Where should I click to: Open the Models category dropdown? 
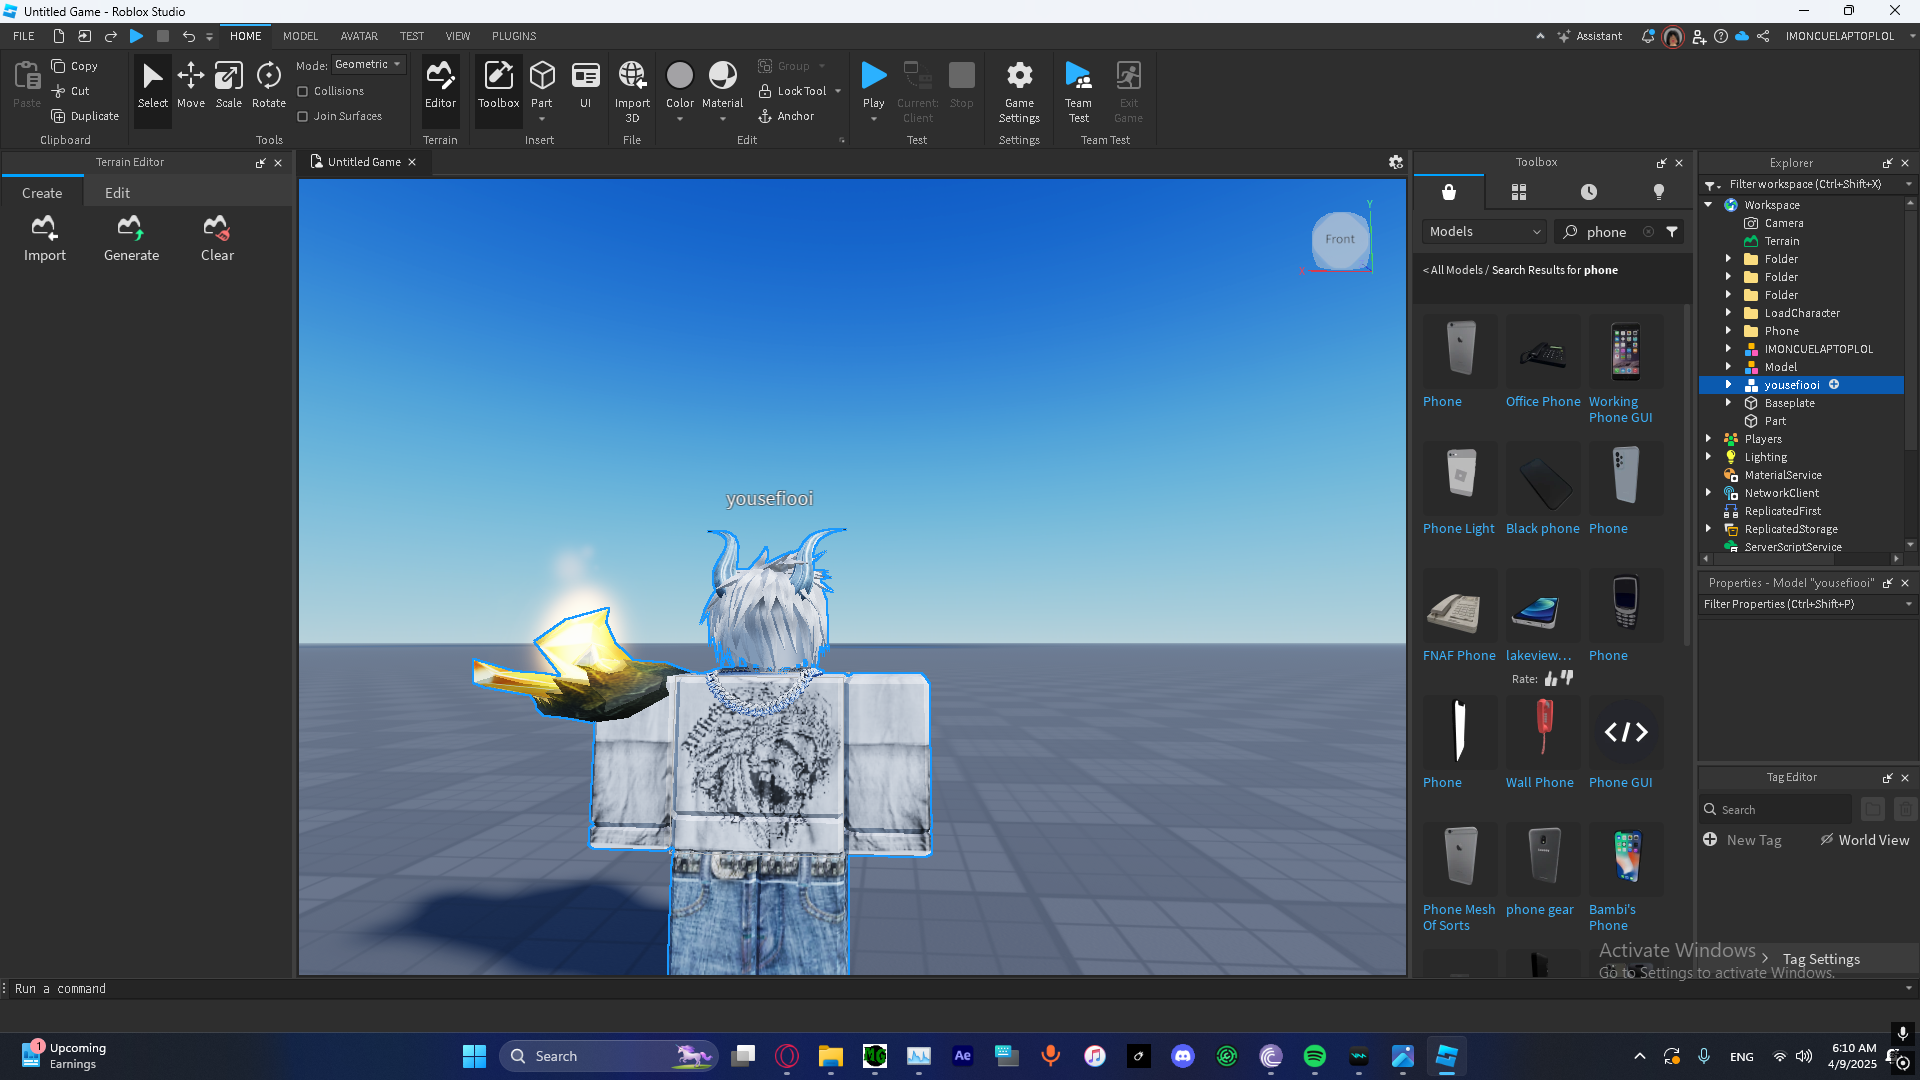point(1484,232)
